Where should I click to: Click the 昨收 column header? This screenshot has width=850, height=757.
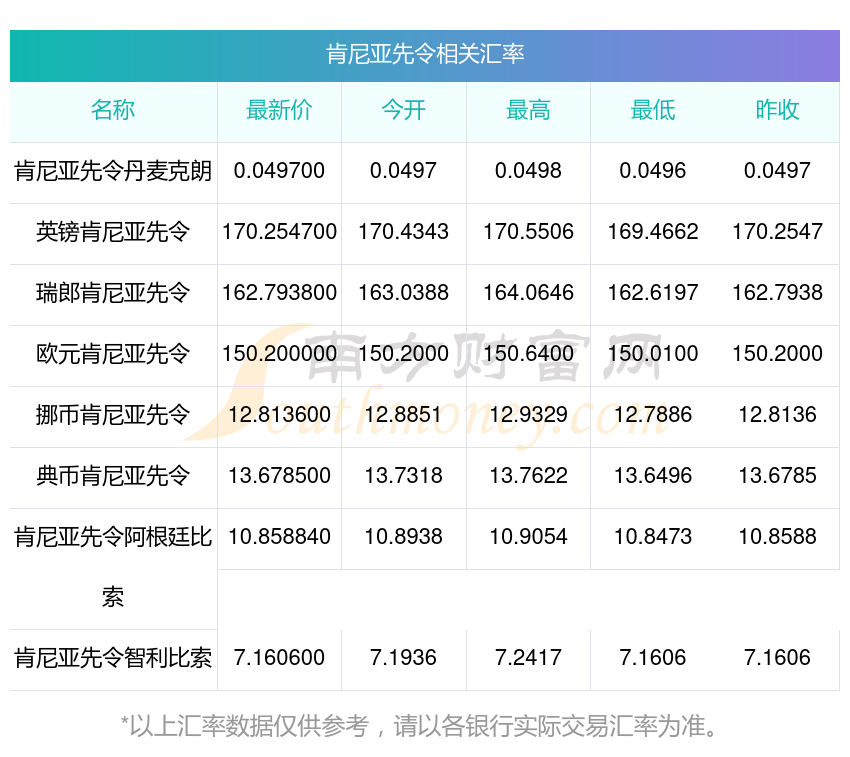coord(777,111)
